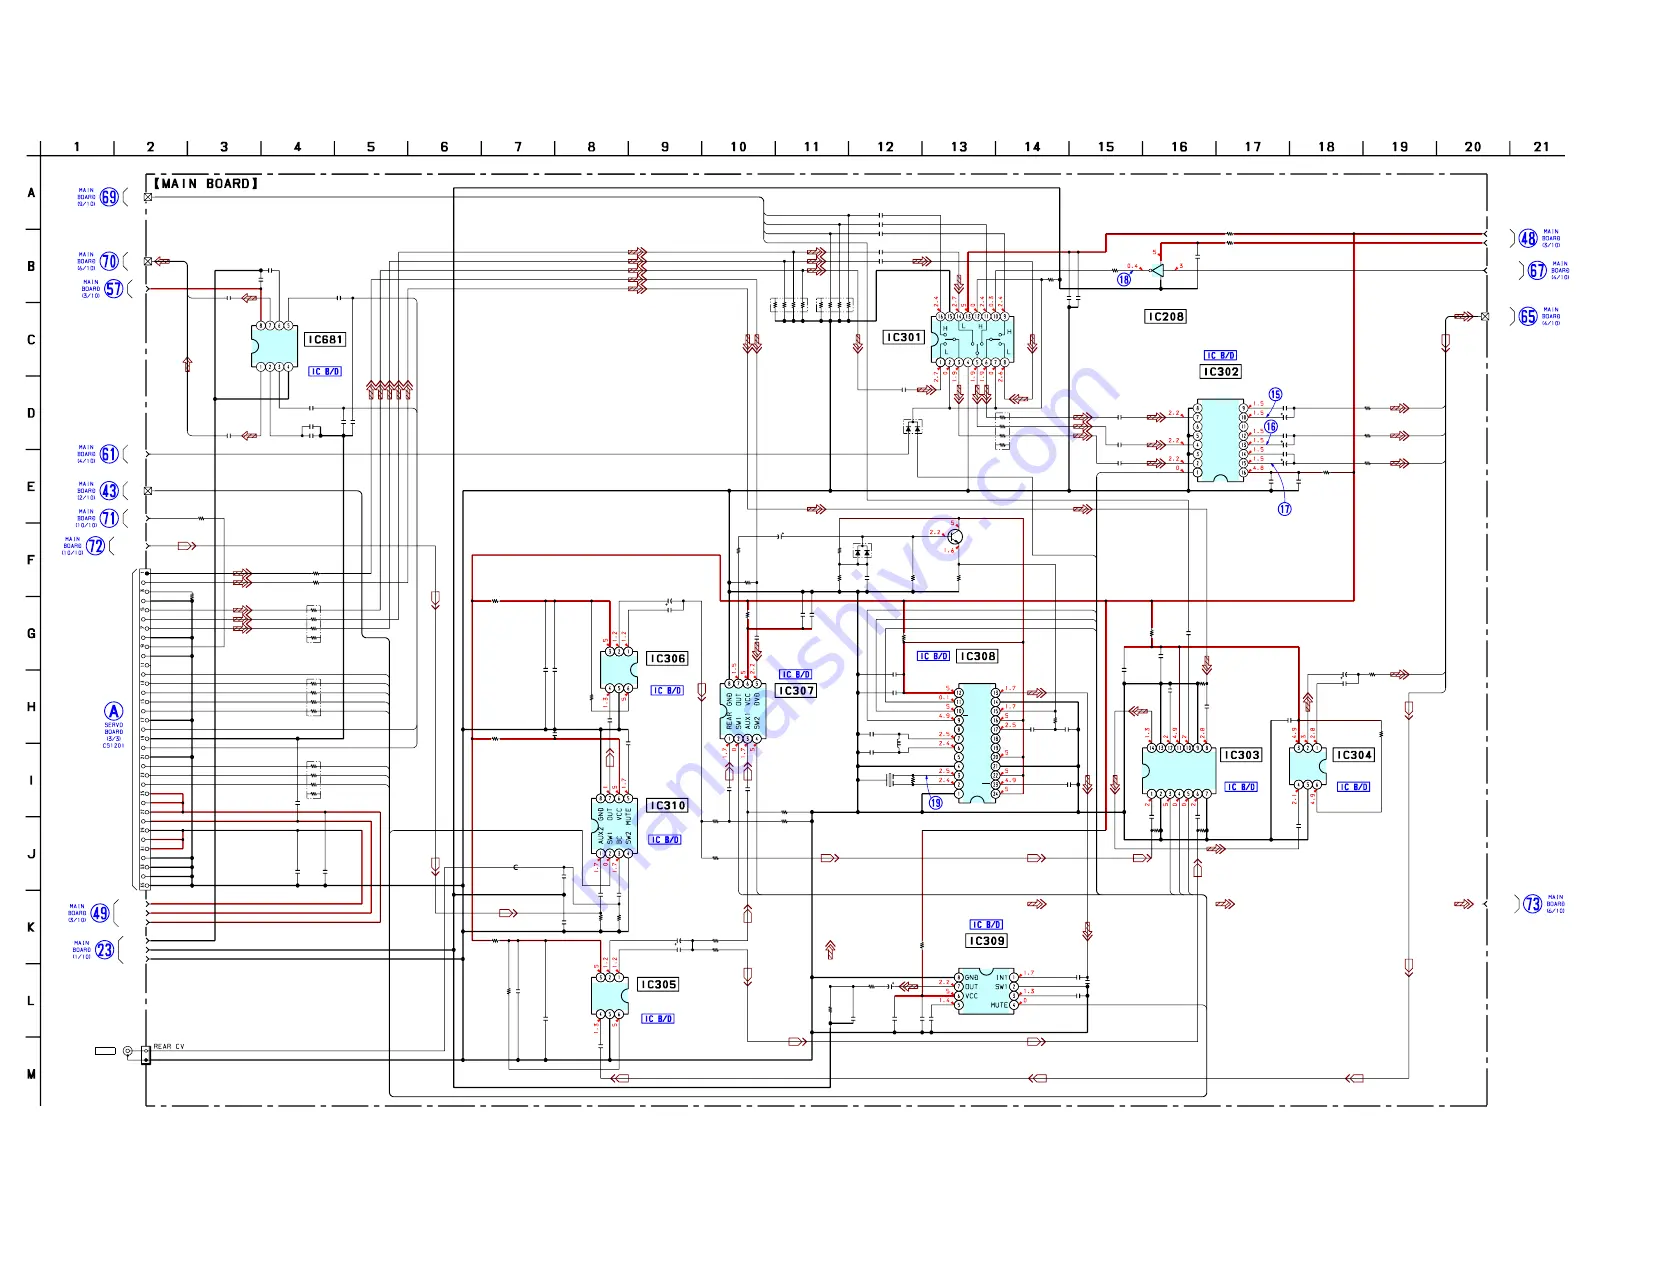Screen dimensions: 1680x1263
Task: Open the IC B/D link under IC304
Action: [x=1354, y=788]
